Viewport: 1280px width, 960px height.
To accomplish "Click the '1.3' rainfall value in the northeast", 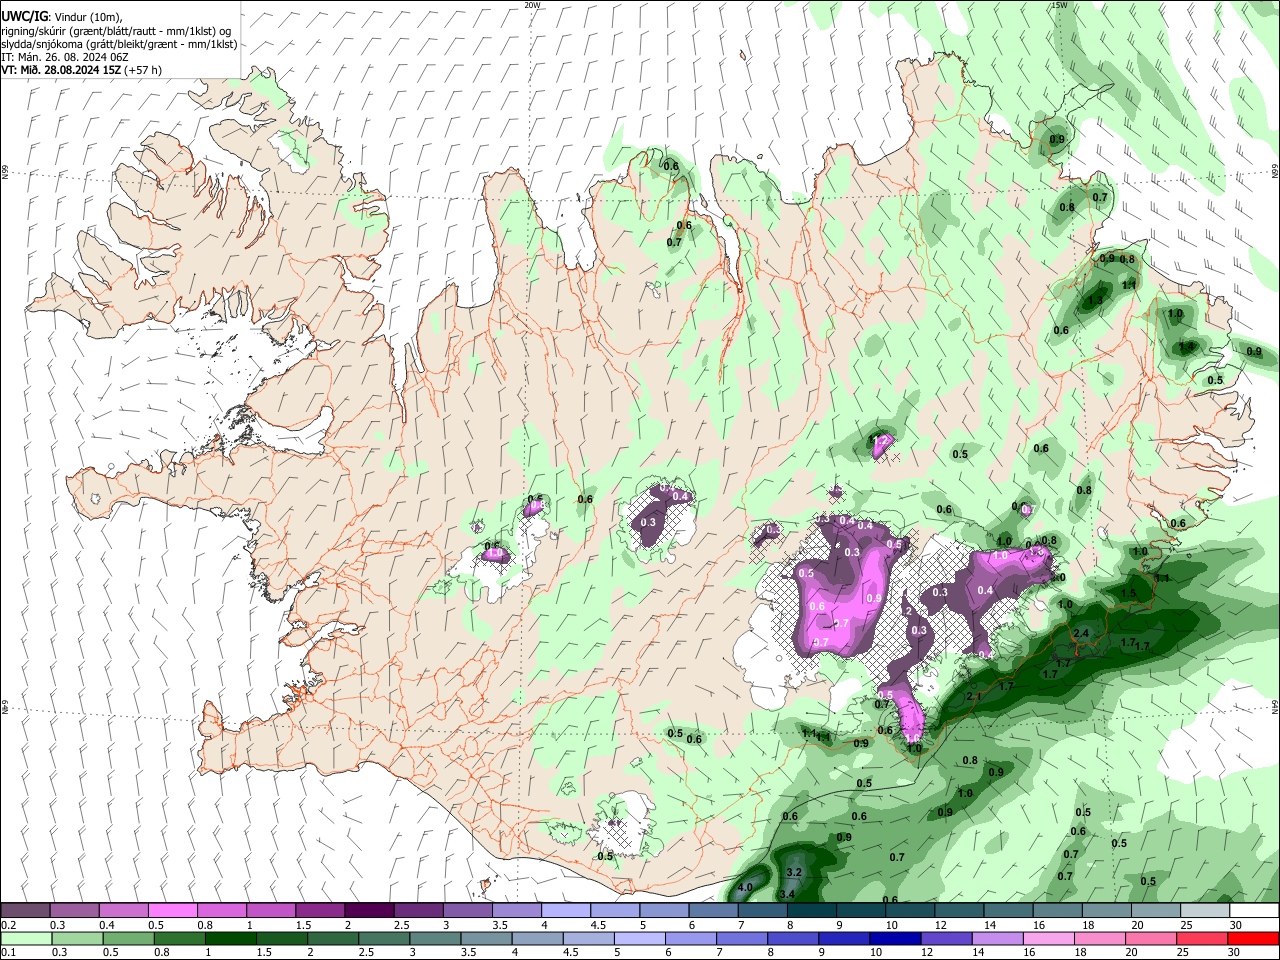I will pos(1095,300).
